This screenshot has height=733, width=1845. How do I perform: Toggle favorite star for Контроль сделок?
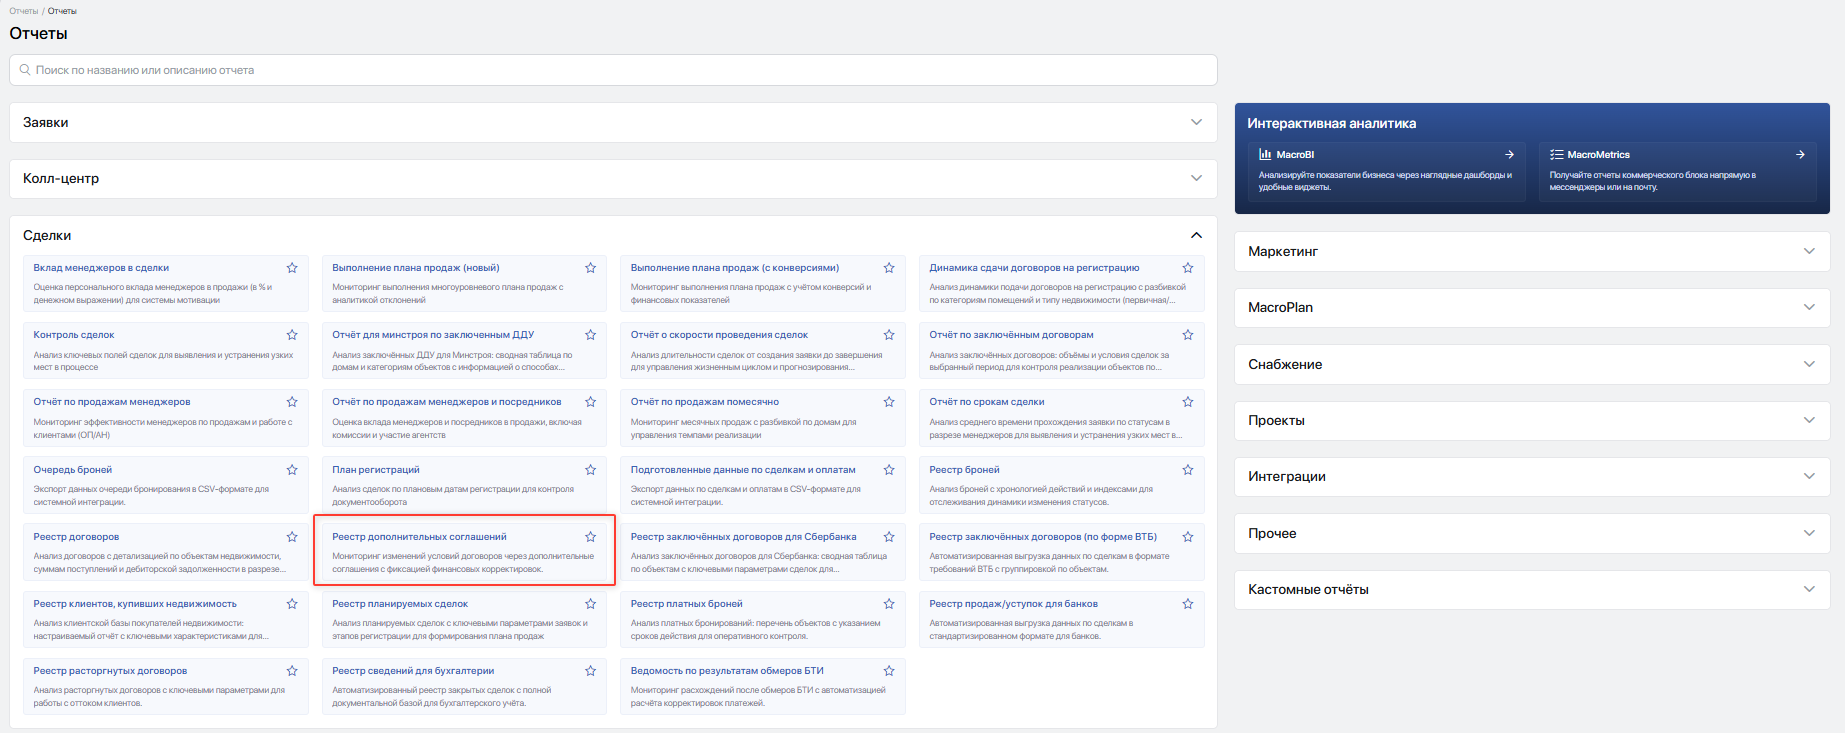292,335
